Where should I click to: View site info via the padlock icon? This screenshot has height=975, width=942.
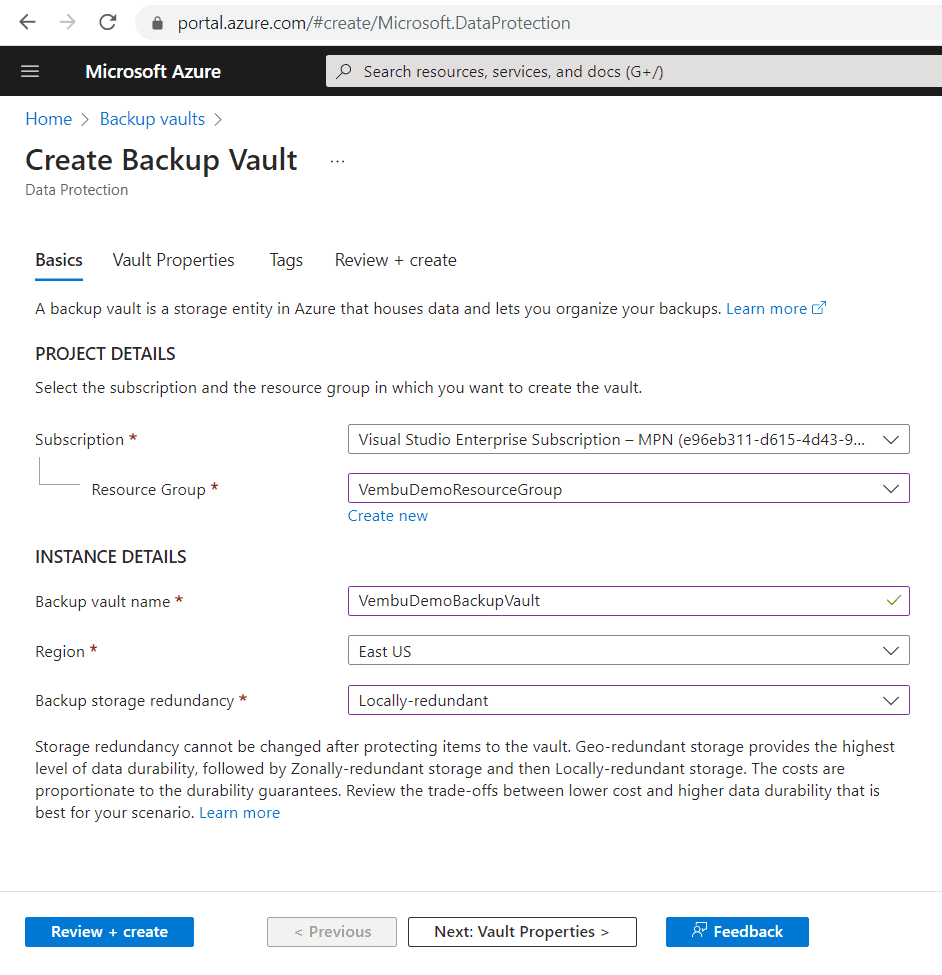[x=157, y=23]
